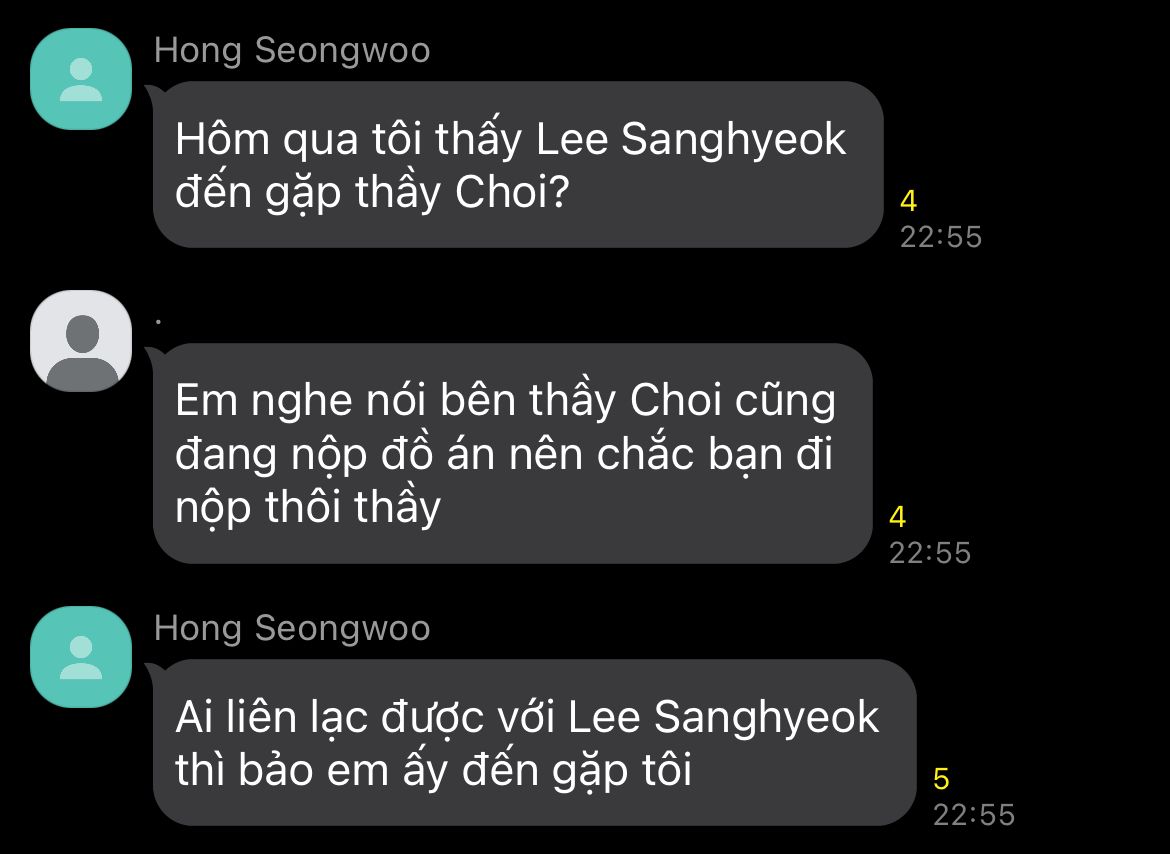
Task: Select the "Hôm qua tôi thấy" message bubble
Action: [518, 165]
